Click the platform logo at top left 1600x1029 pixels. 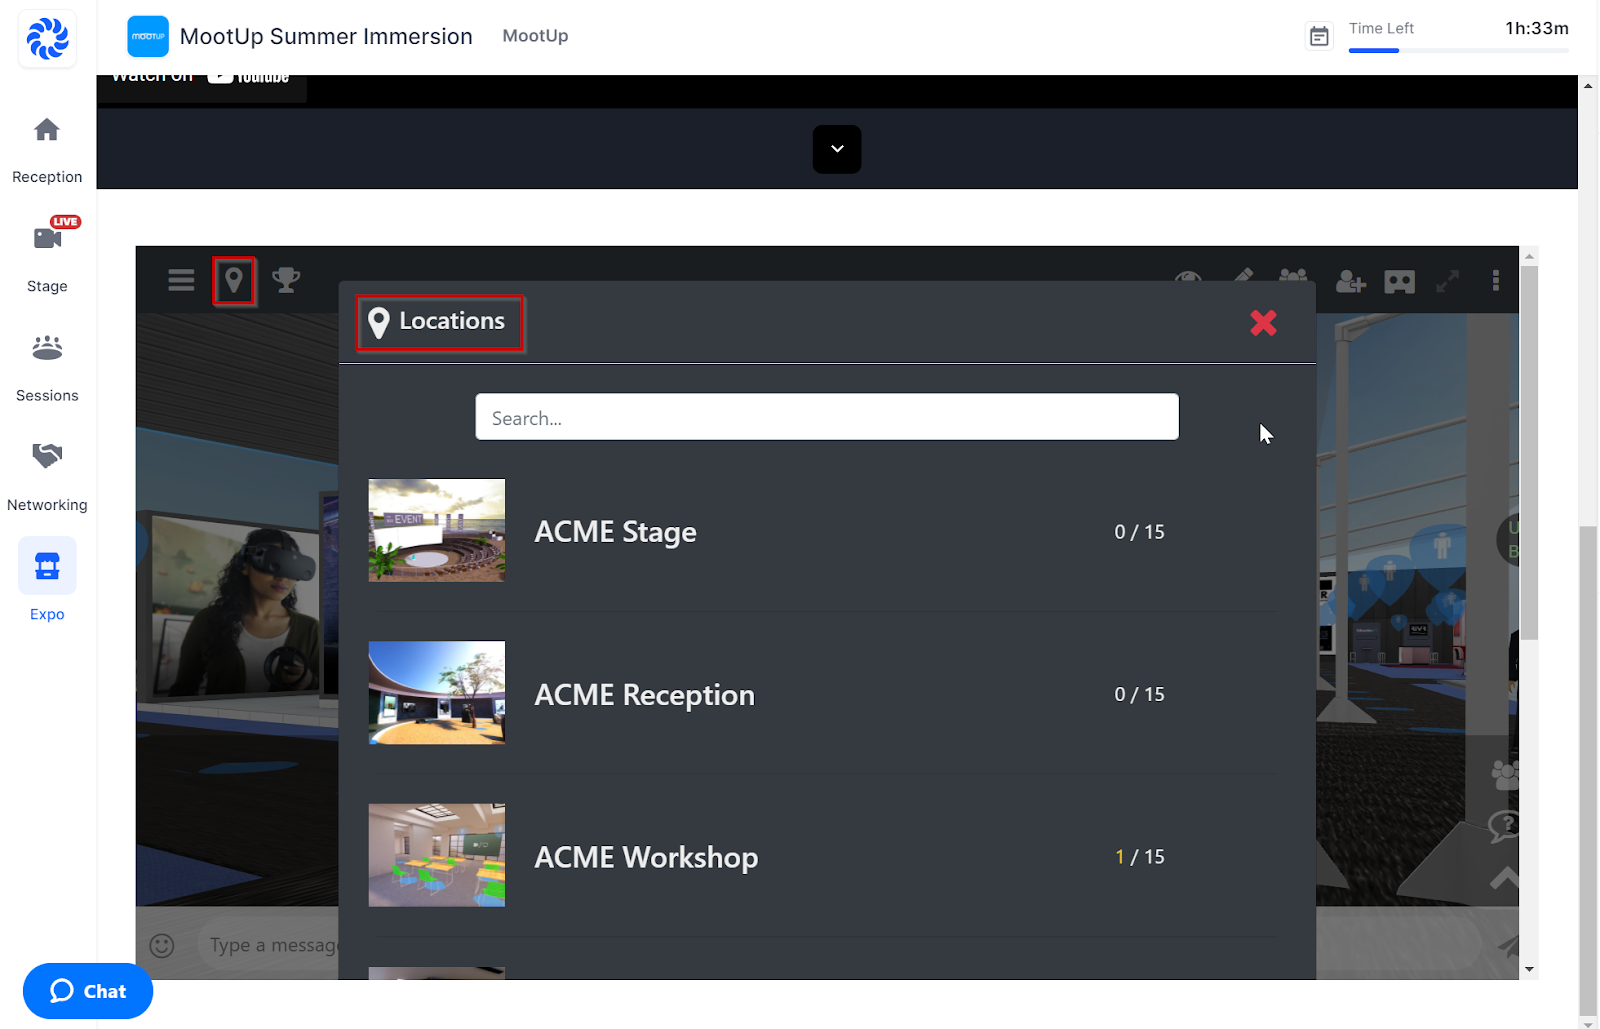click(x=47, y=40)
